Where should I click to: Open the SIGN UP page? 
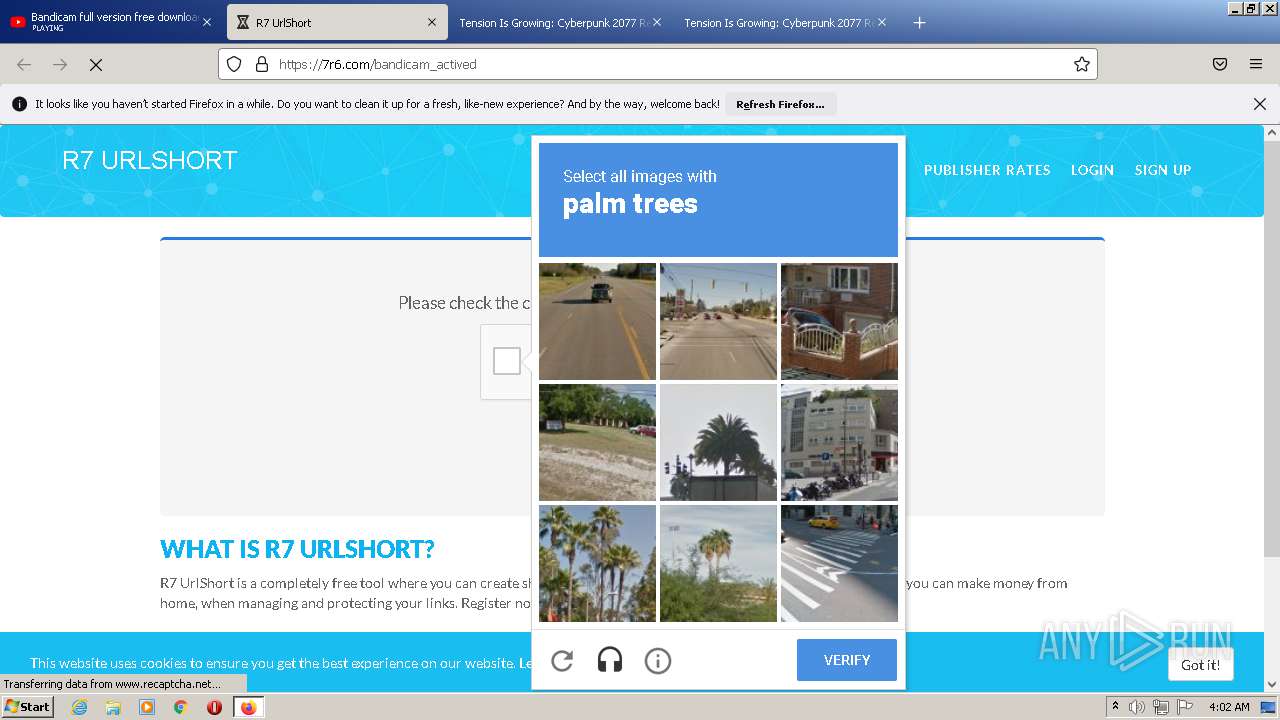click(1163, 170)
